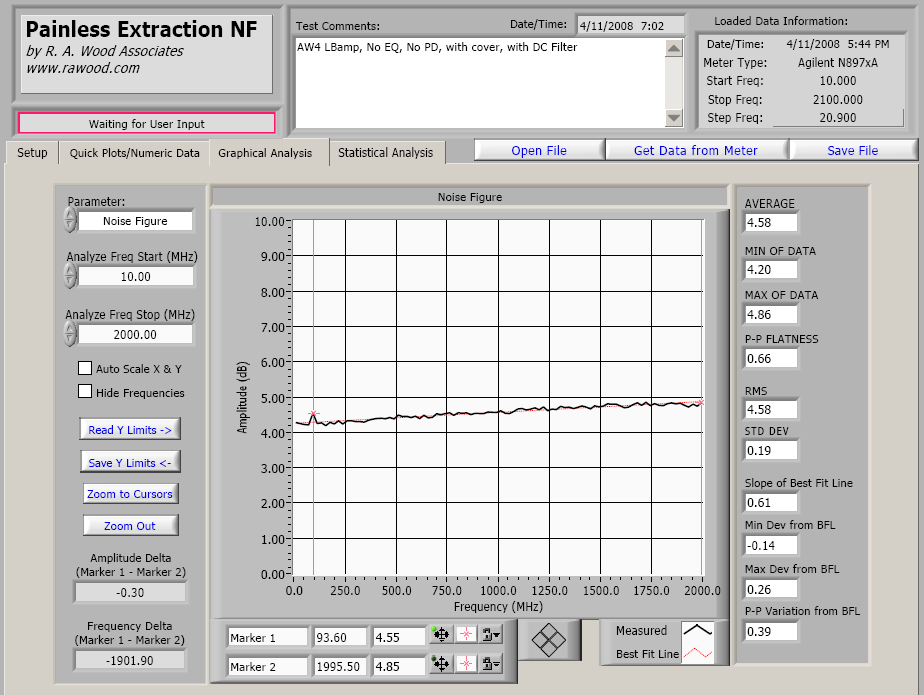Click the AVERAGE value 4.58

click(x=771, y=222)
